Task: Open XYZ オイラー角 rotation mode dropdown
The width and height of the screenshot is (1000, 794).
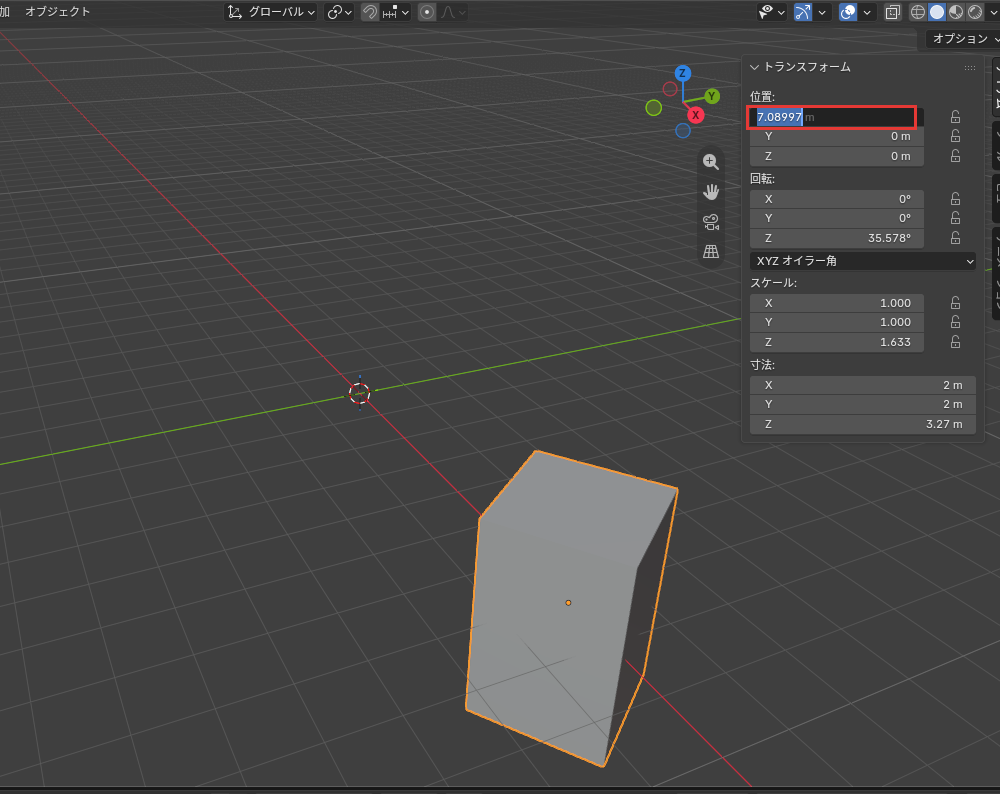Action: [863, 261]
